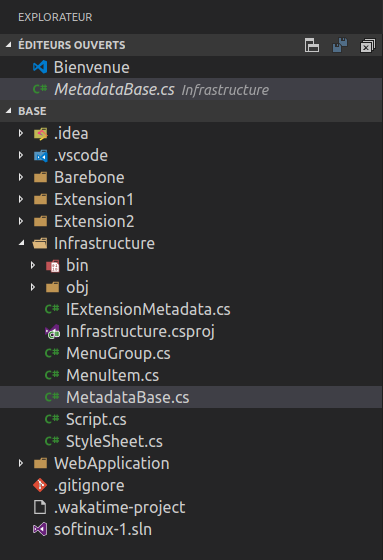Image resolution: width=383 pixels, height=560 pixels.
Task: Click the .vscode folder icon
Action: pos(40,156)
